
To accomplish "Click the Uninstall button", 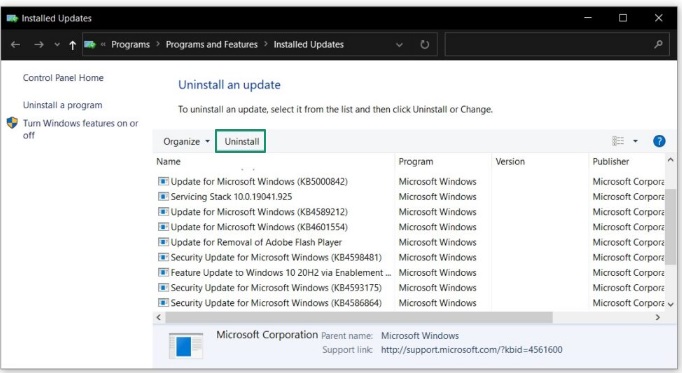I will (241, 141).
